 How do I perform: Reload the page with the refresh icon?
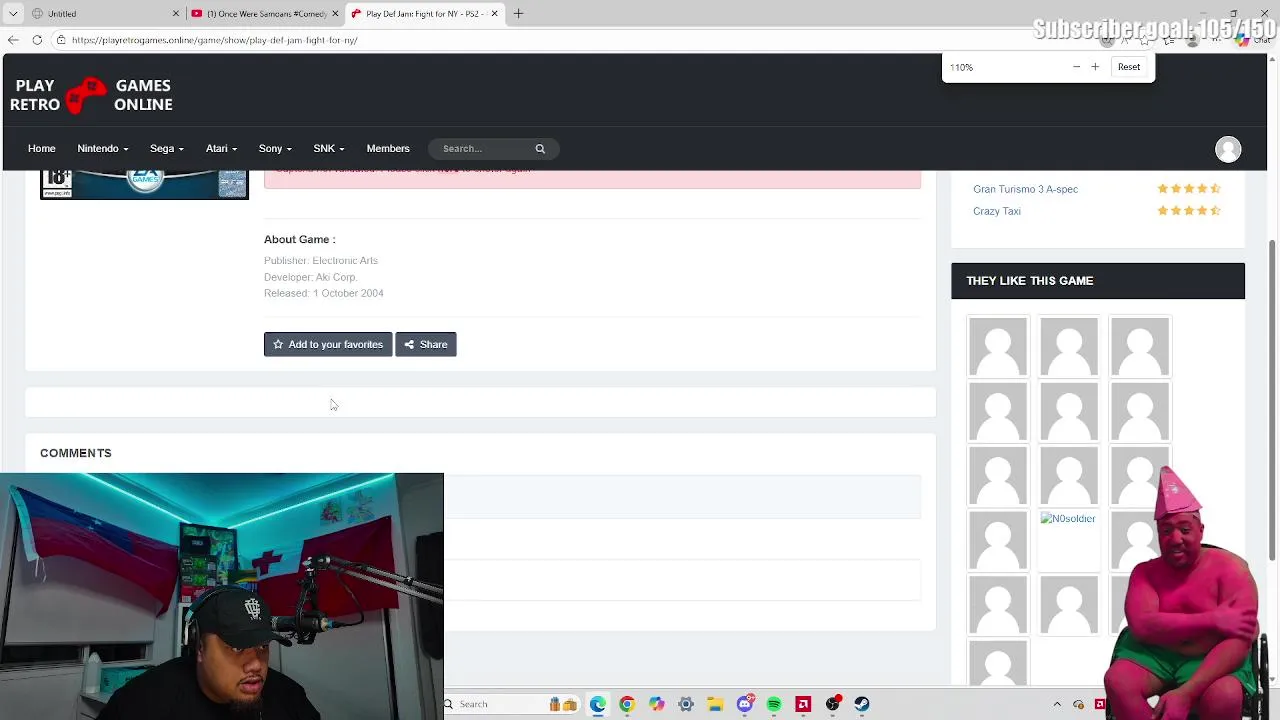(37, 40)
